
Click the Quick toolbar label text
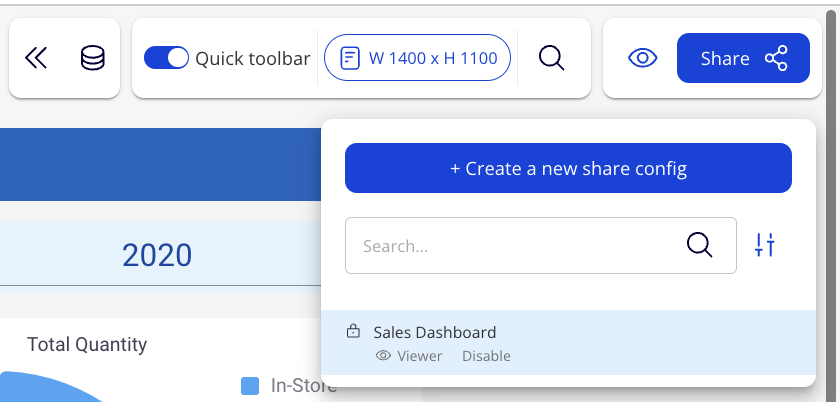pyautogui.click(x=252, y=59)
